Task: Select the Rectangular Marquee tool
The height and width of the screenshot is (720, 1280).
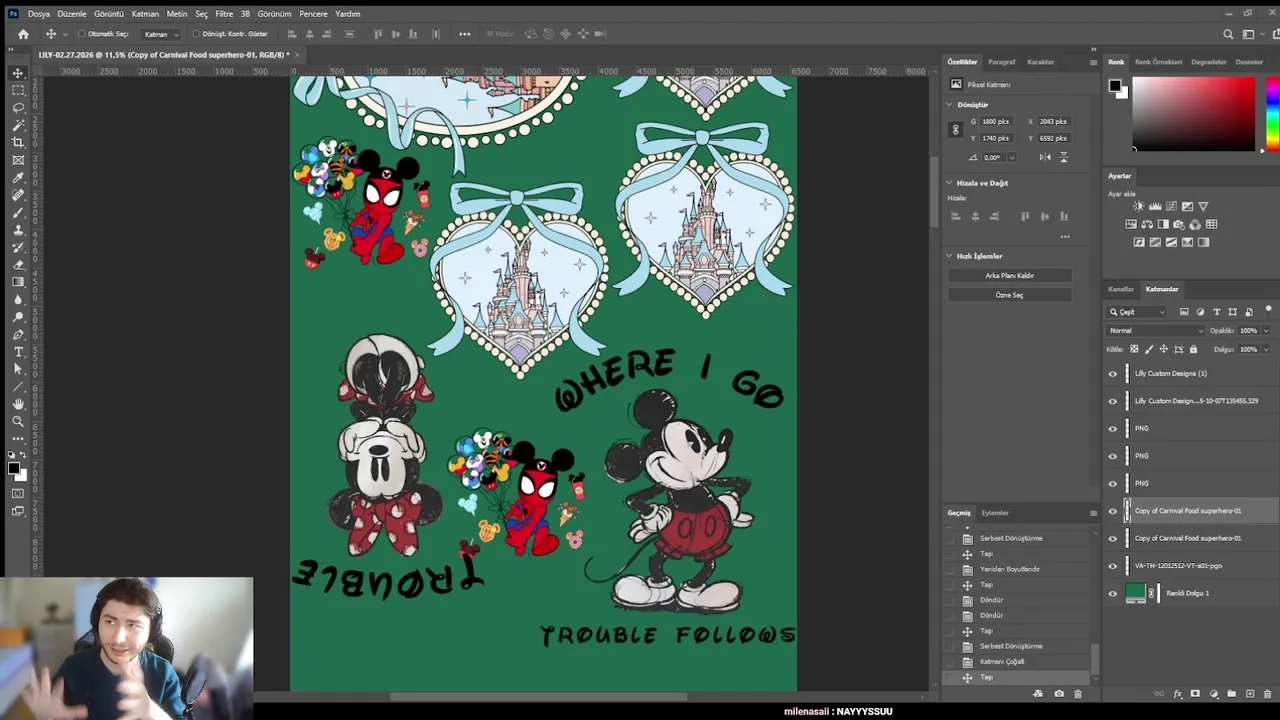Action: tap(18, 90)
